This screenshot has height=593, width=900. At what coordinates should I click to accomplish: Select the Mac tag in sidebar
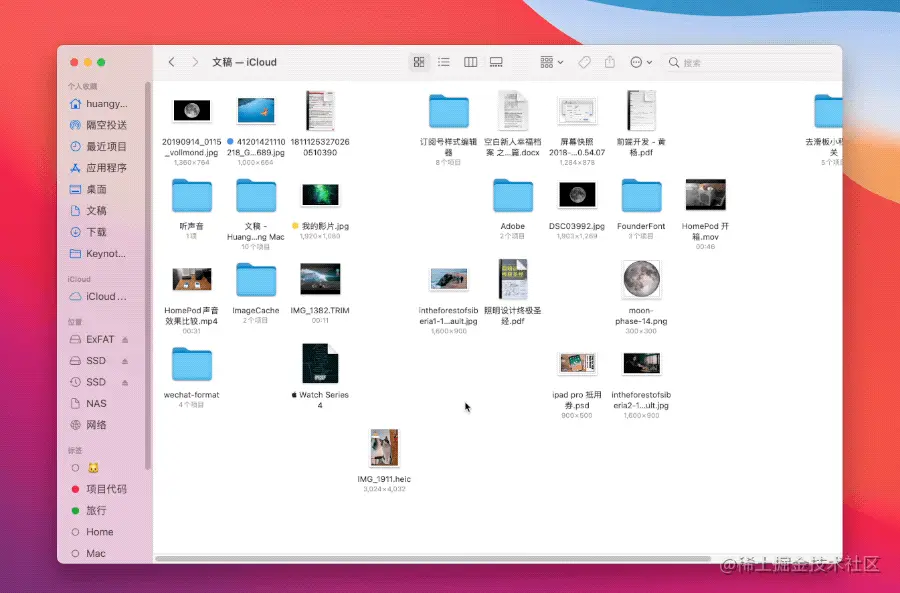coord(98,553)
